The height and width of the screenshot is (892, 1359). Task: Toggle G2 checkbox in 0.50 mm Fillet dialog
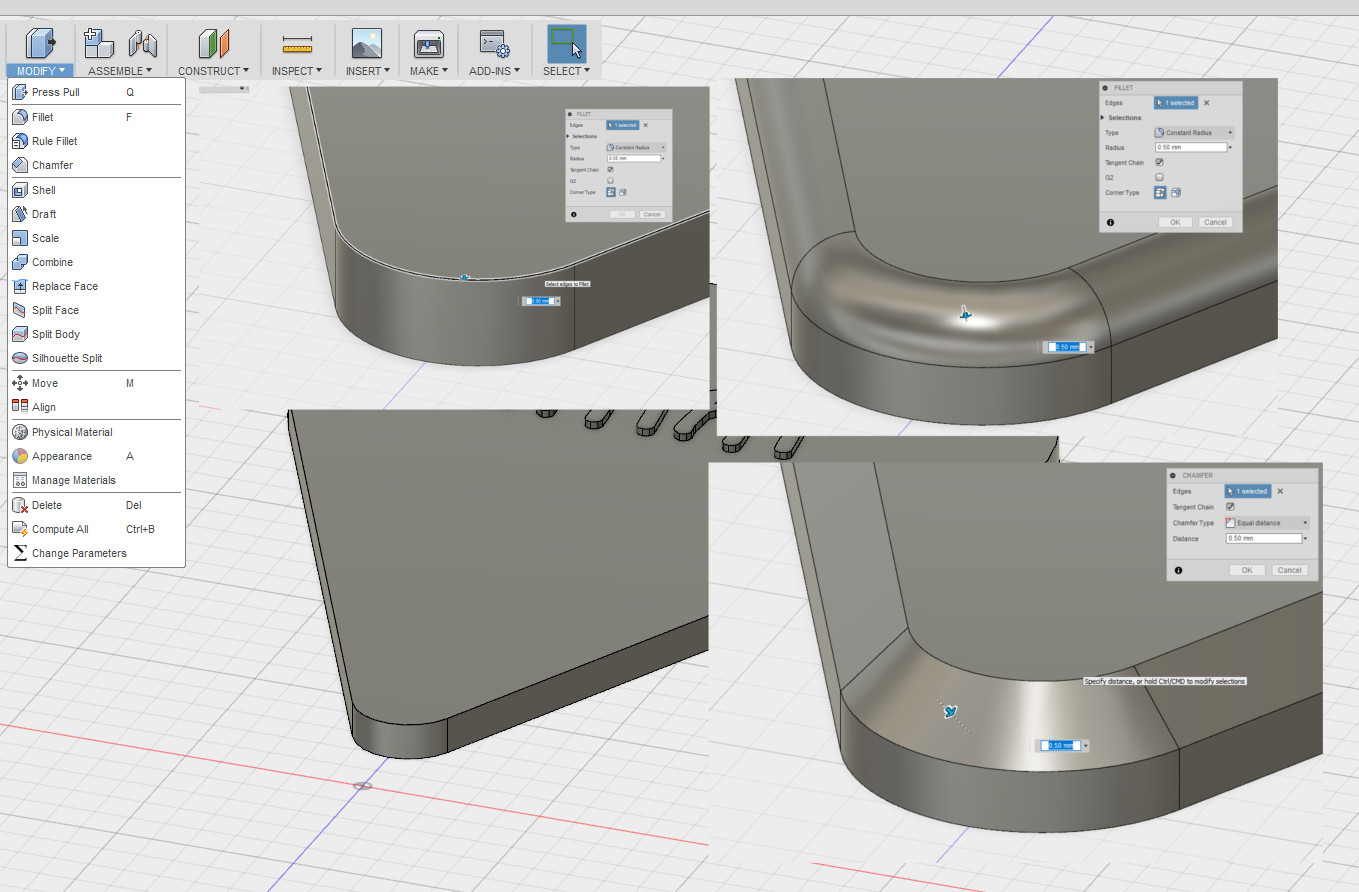coord(1159,177)
